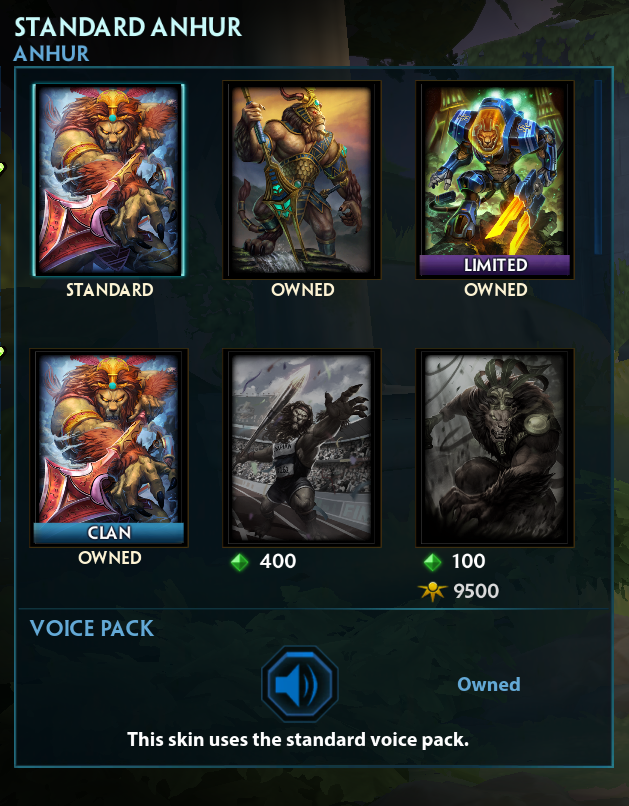Click the ANHUR god name subtitle
This screenshot has height=806, width=629.
tap(51, 53)
